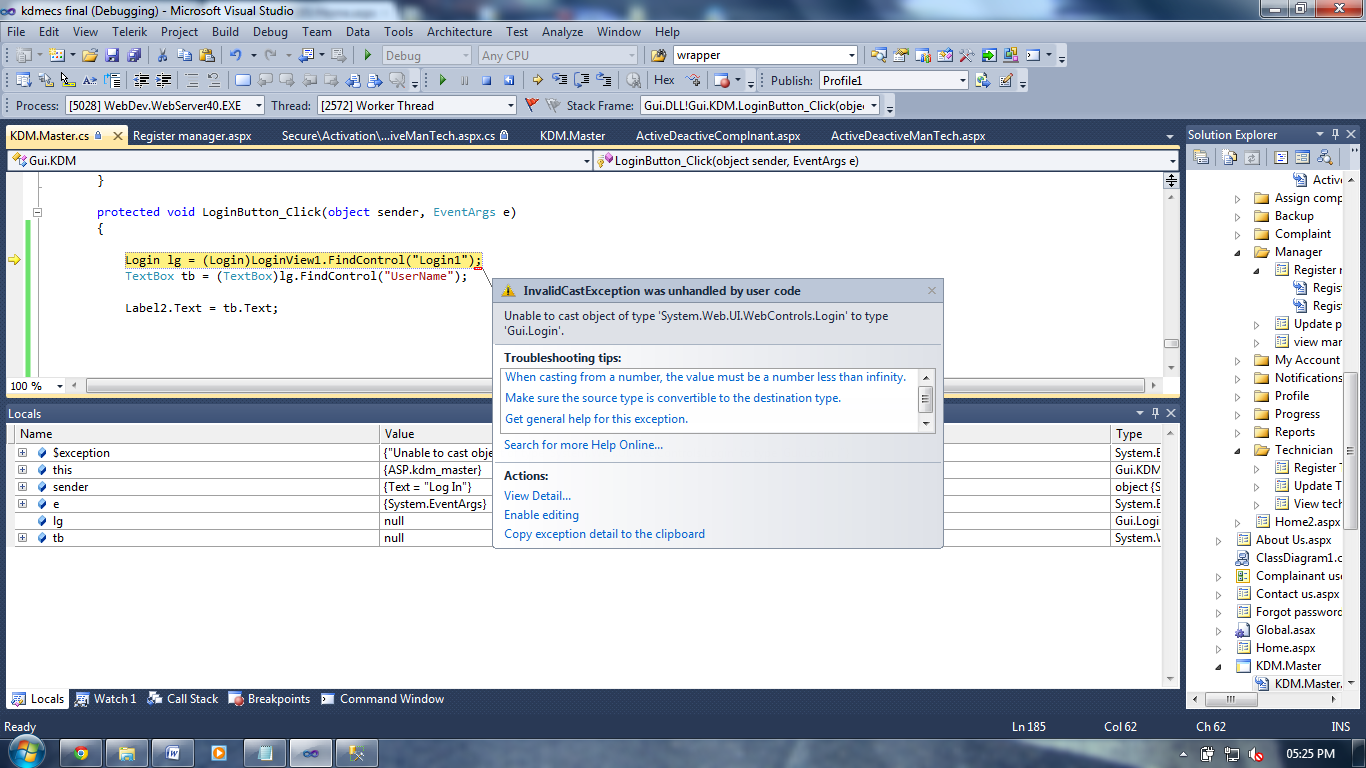
Task: Click the Step Into icon
Action: (x=559, y=80)
